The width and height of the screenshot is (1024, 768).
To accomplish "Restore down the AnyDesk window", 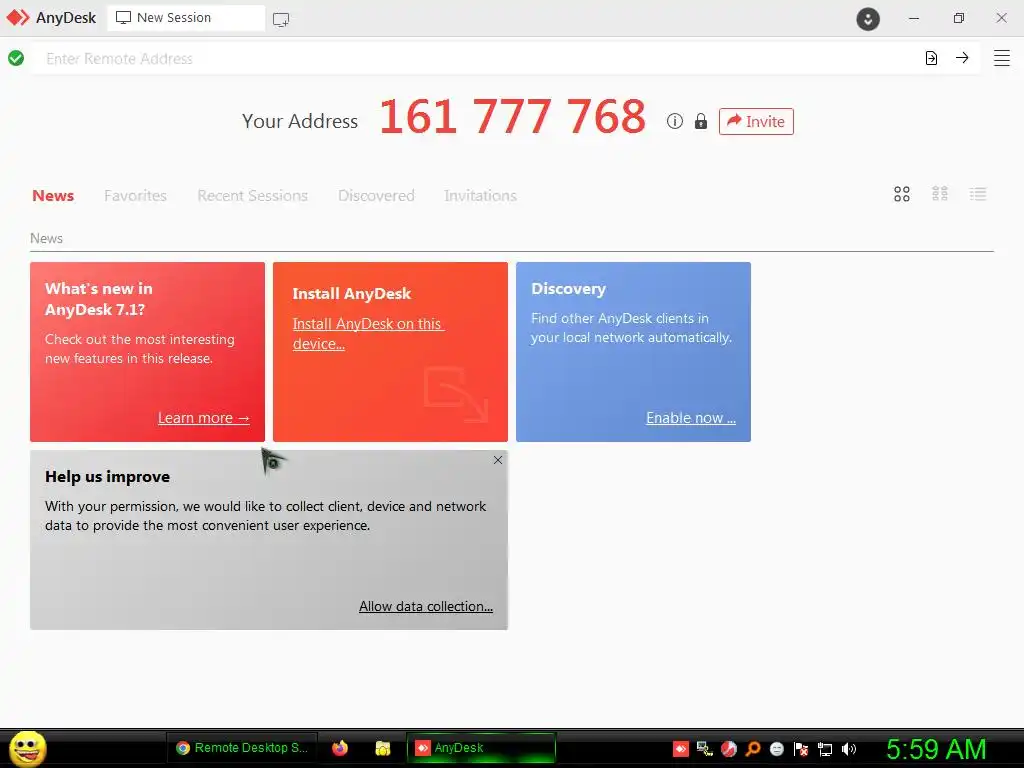I will tap(958, 18).
